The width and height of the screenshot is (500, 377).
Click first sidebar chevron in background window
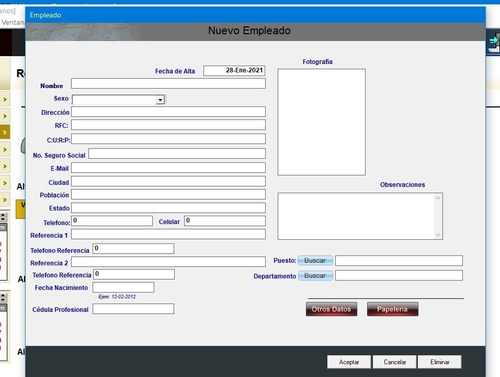tap(5, 99)
